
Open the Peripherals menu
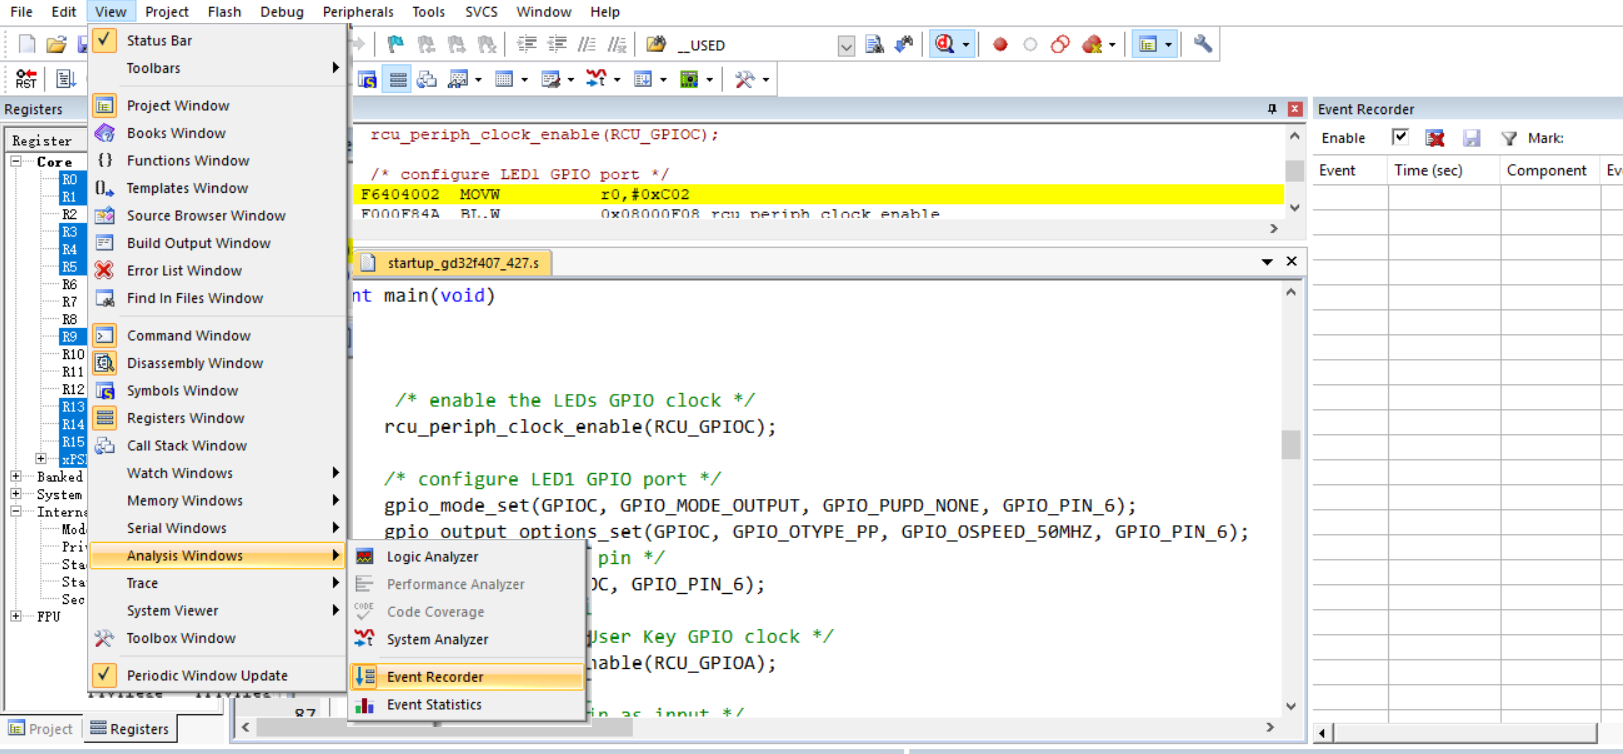click(358, 12)
